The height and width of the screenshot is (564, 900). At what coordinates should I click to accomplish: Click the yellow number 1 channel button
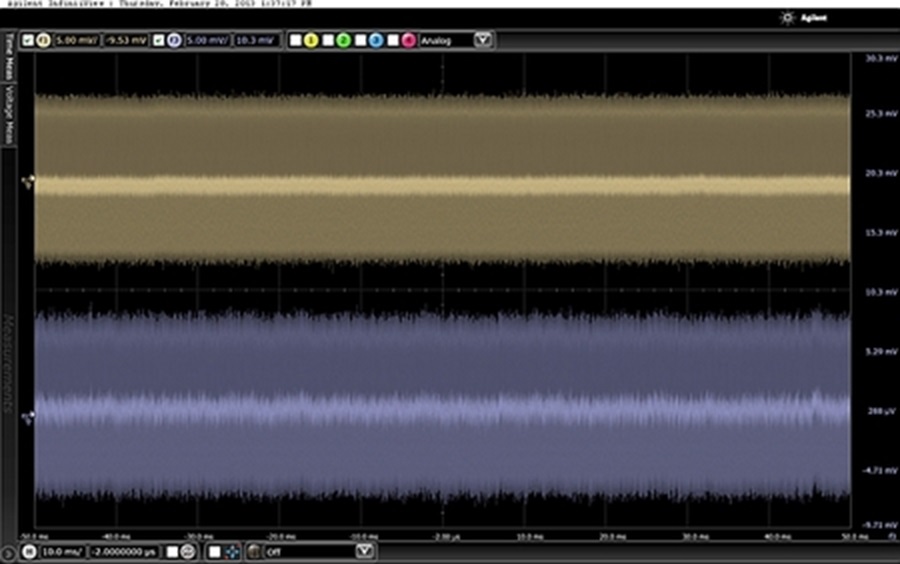pyautogui.click(x=311, y=40)
